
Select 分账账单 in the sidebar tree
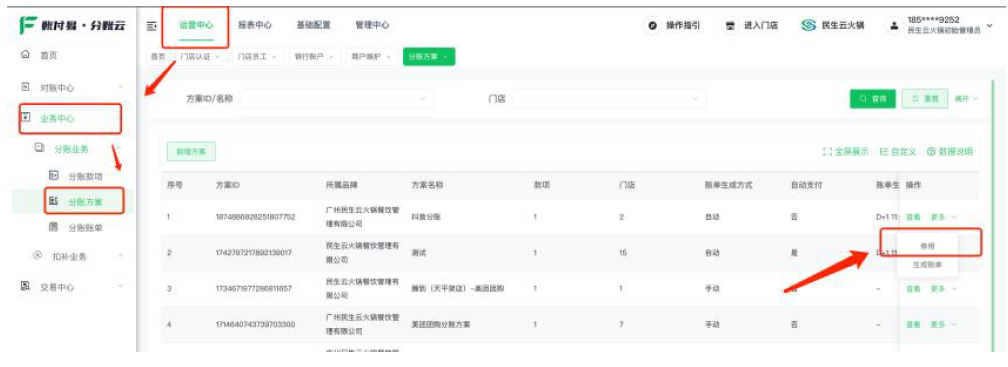click(x=85, y=228)
